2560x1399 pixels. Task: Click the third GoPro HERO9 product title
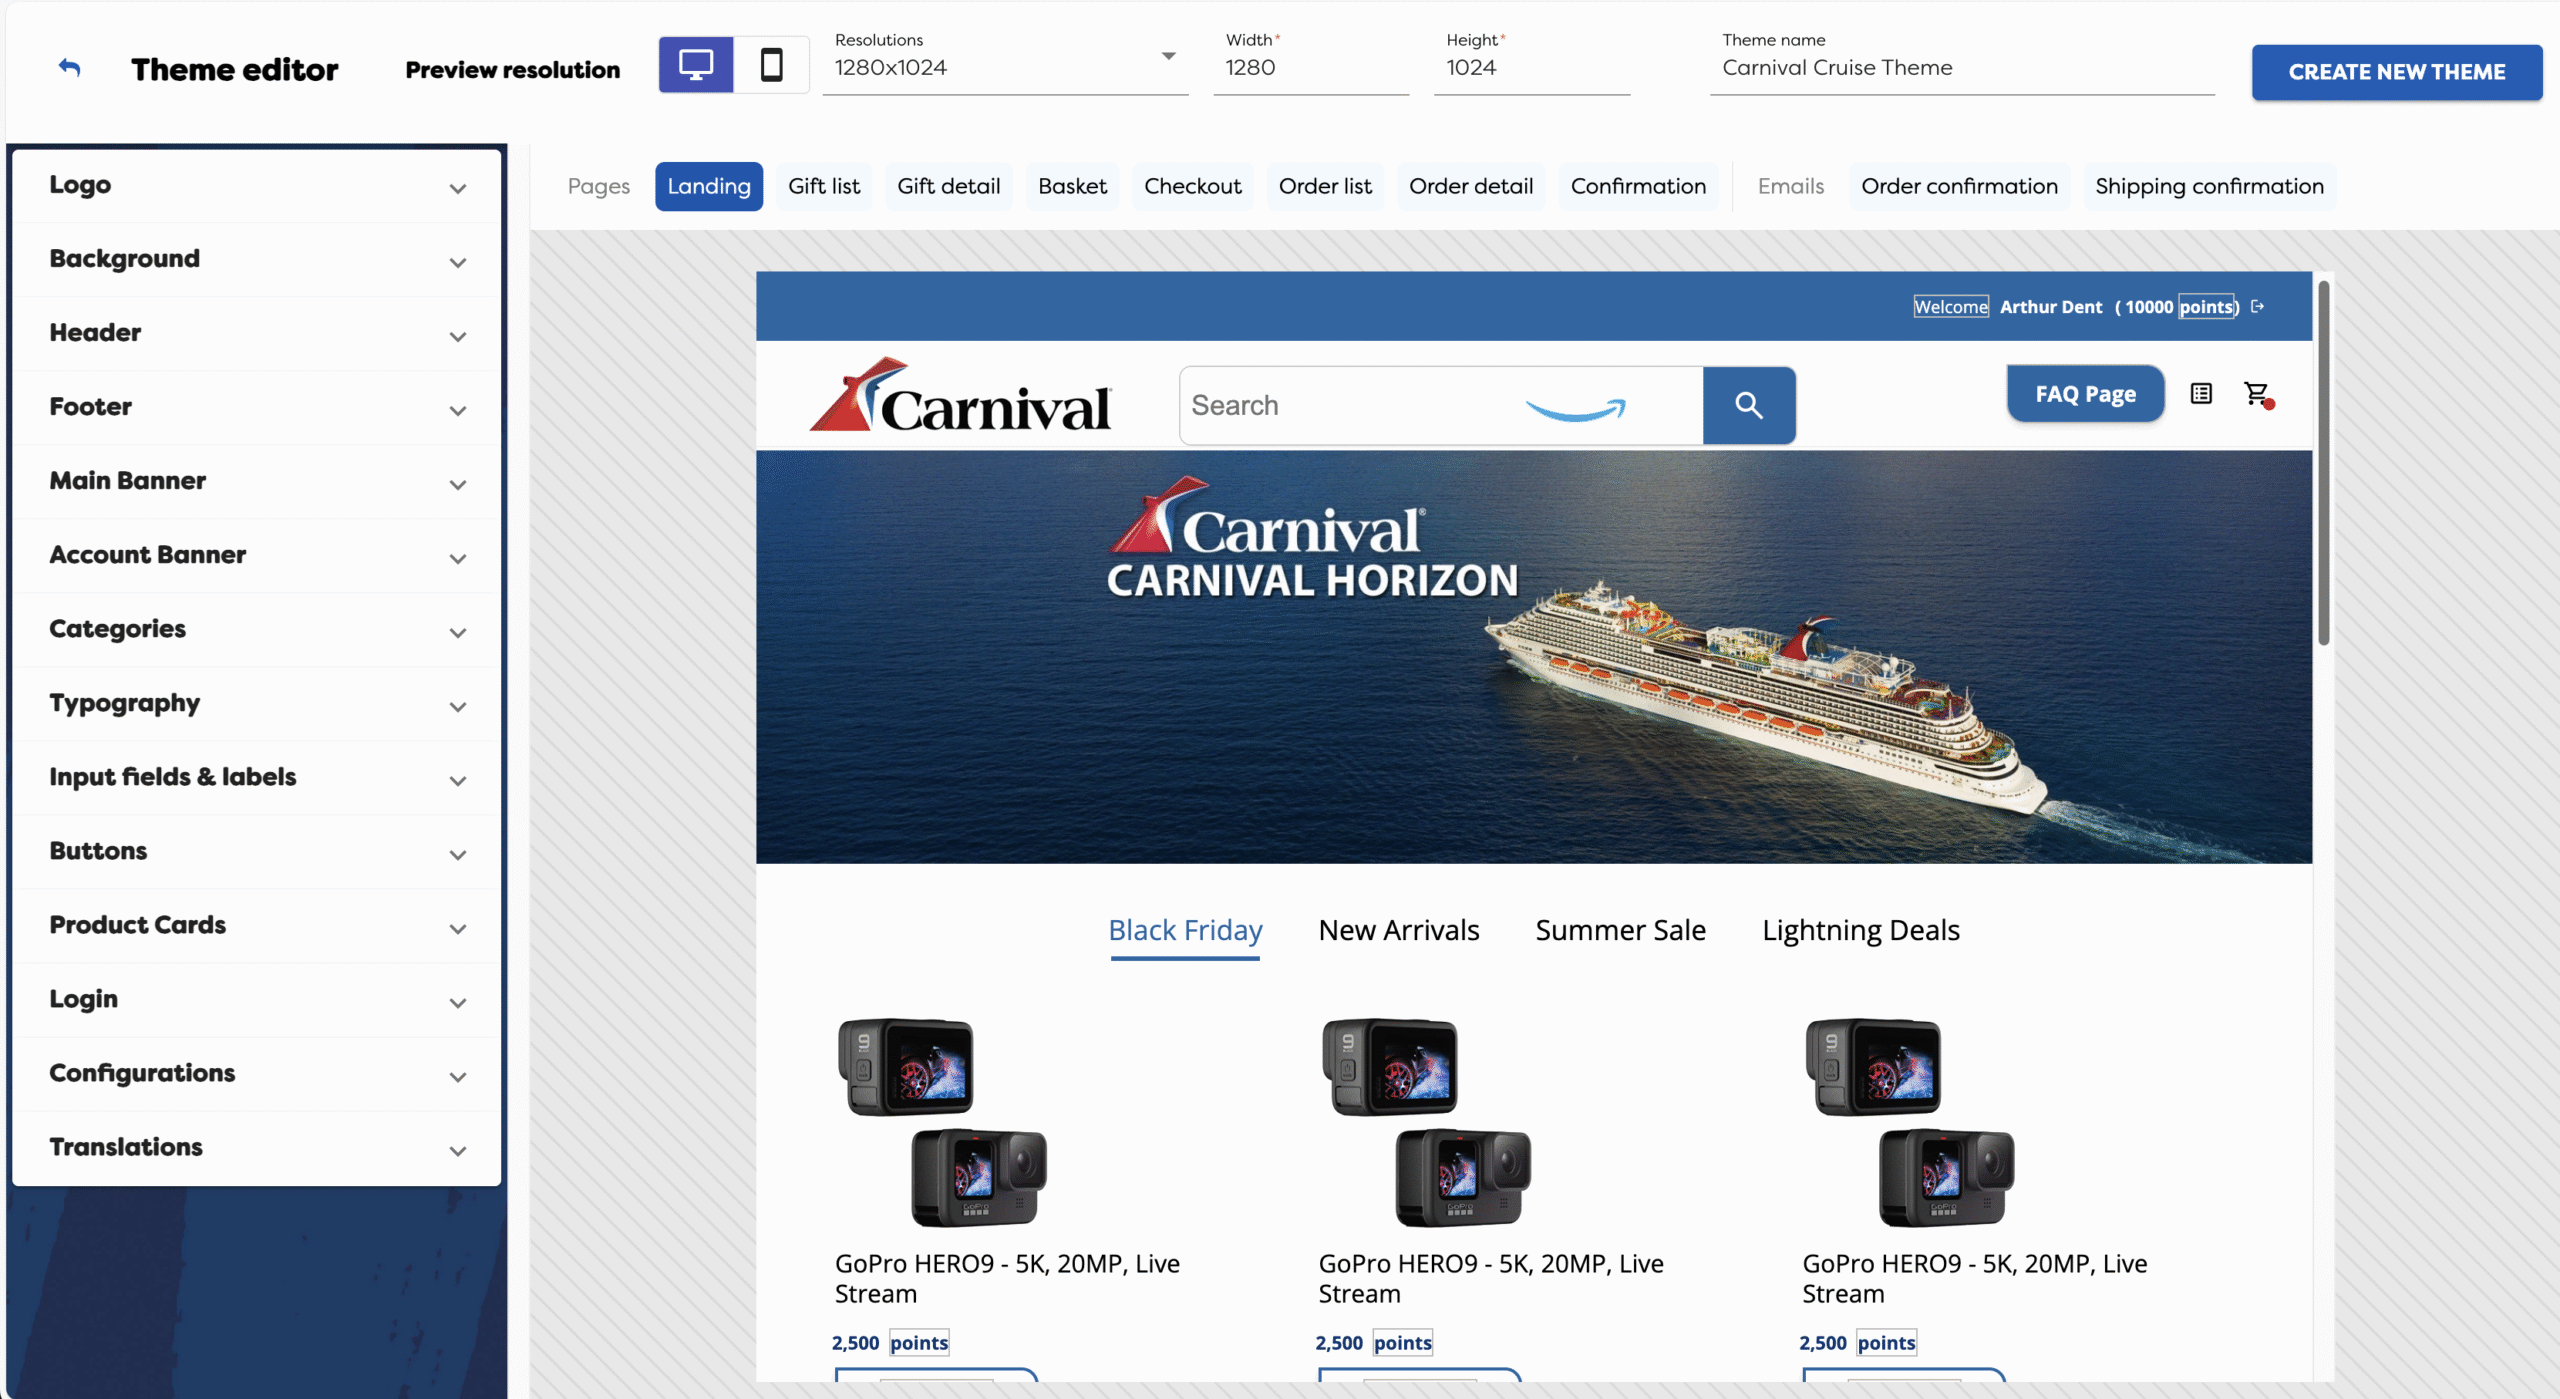click(1975, 1278)
